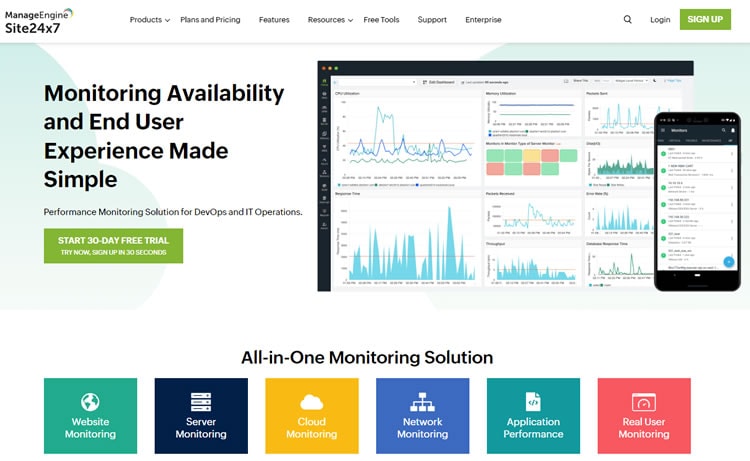This screenshot has width=750, height=461.
Task: Start the 30-day free trial
Action: coord(113,246)
